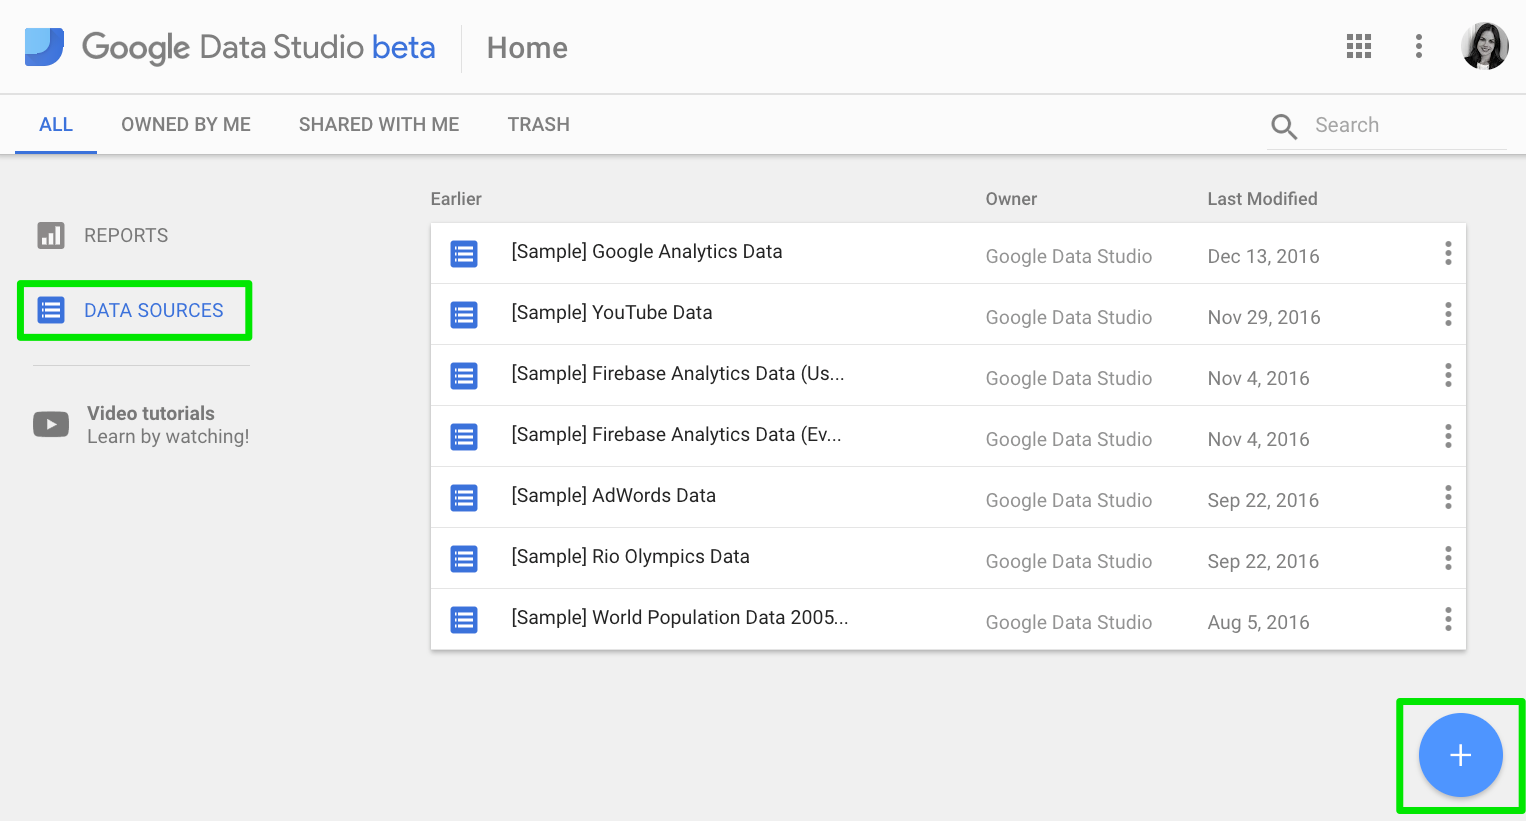Click data source icon for AdWords Data
Viewport: 1526px width, 821px height.
[x=464, y=498]
